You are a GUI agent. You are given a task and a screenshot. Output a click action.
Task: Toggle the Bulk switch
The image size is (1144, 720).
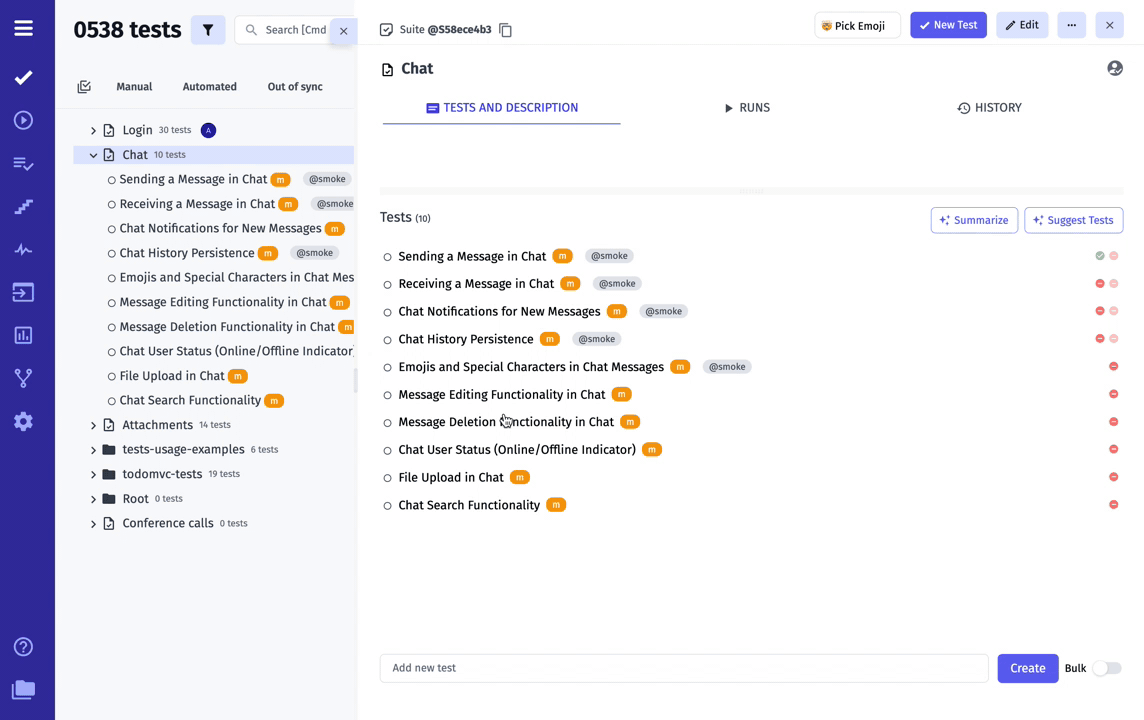(x=1107, y=668)
